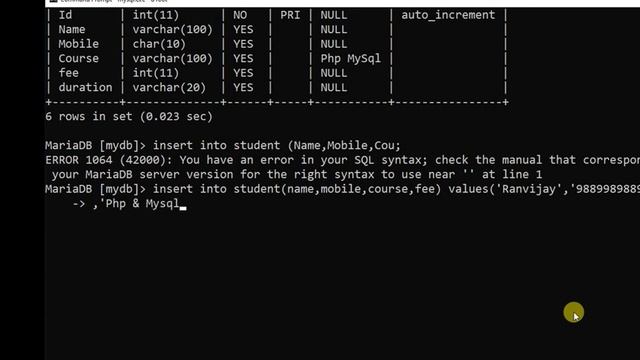This screenshot has height=360, width=640.
Task: Click the 'duration' field name in the table
Action: pos(85,87)
